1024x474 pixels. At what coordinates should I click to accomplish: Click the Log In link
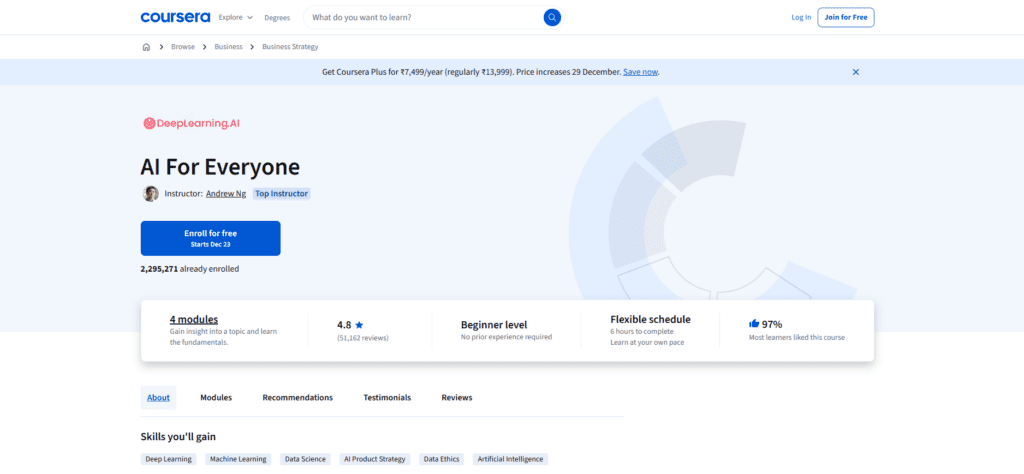click(801, 18)
